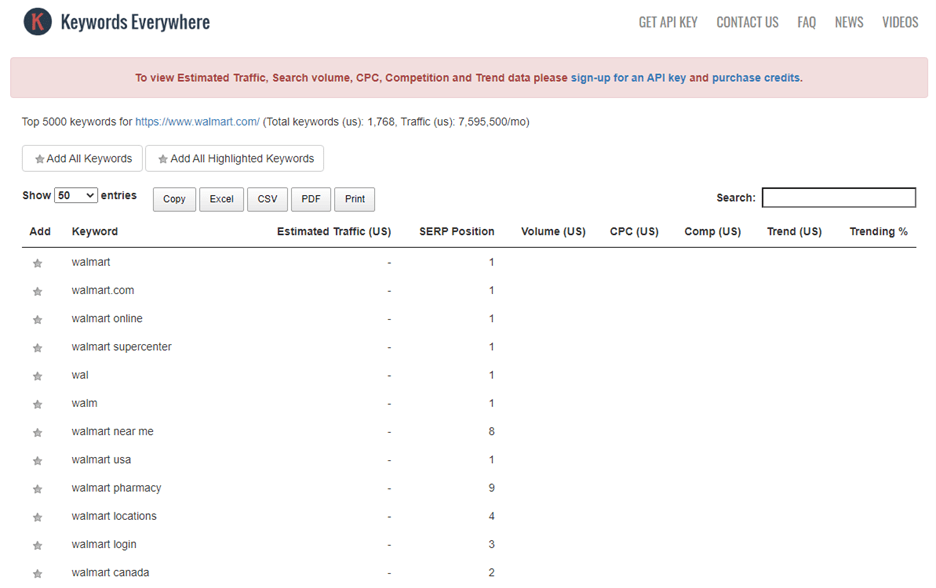This screenshot has height=588, width=936.
Task: Click the Keywords Everywhere site title
Action: 136,22
